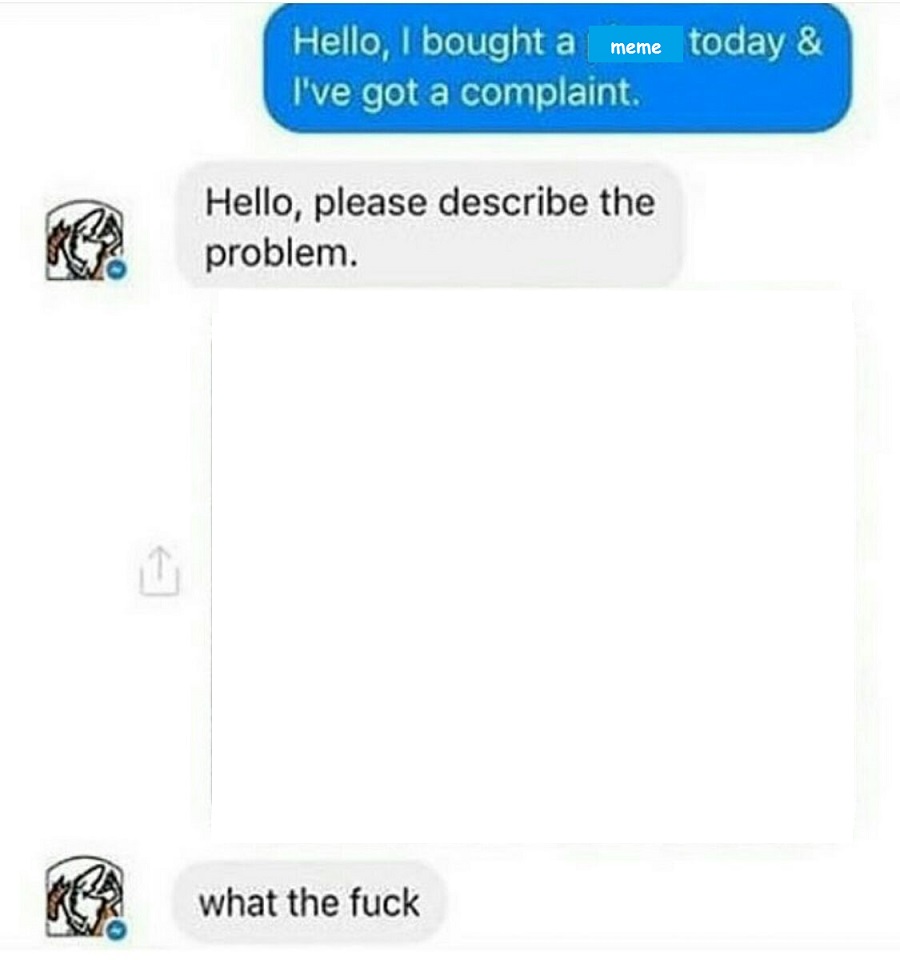Click the 'meme' label in the blue message
900x960 pixels.
(636, 47)
